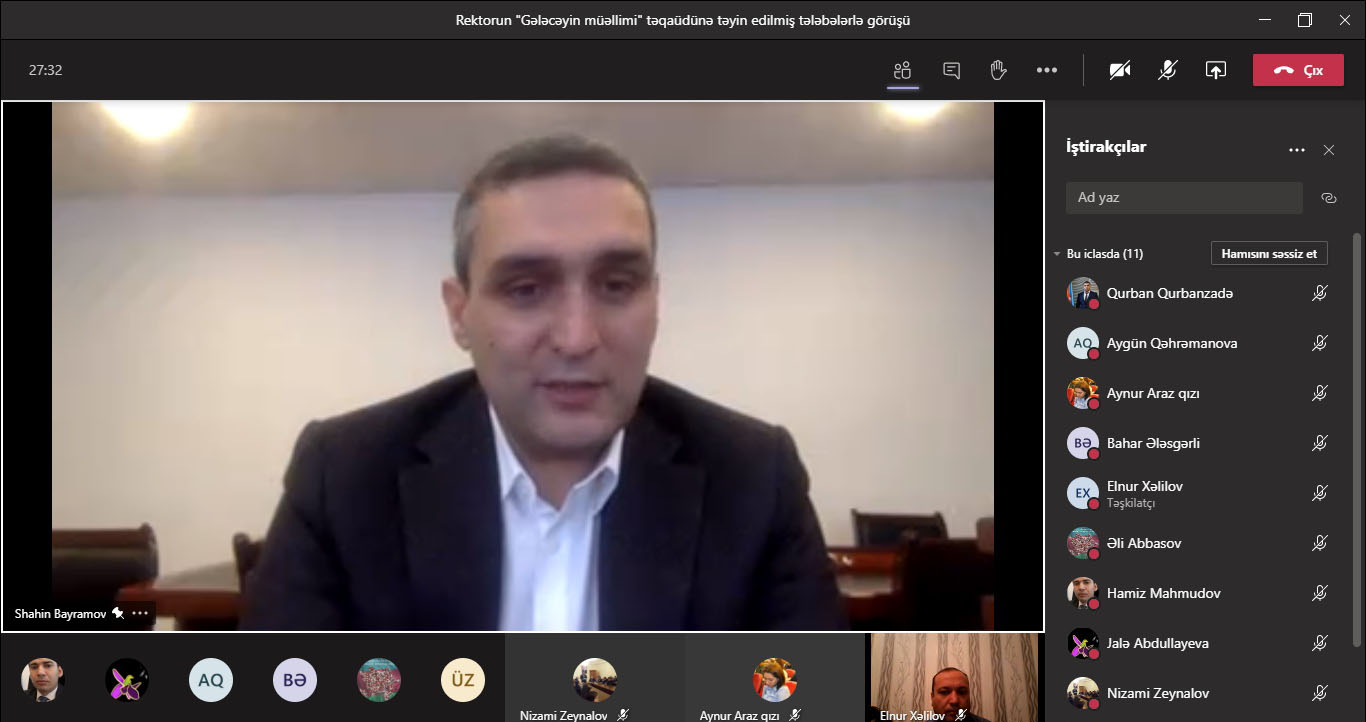Copy the meeting join link icon
The image size is (1366, 722).
[1329, 198]
